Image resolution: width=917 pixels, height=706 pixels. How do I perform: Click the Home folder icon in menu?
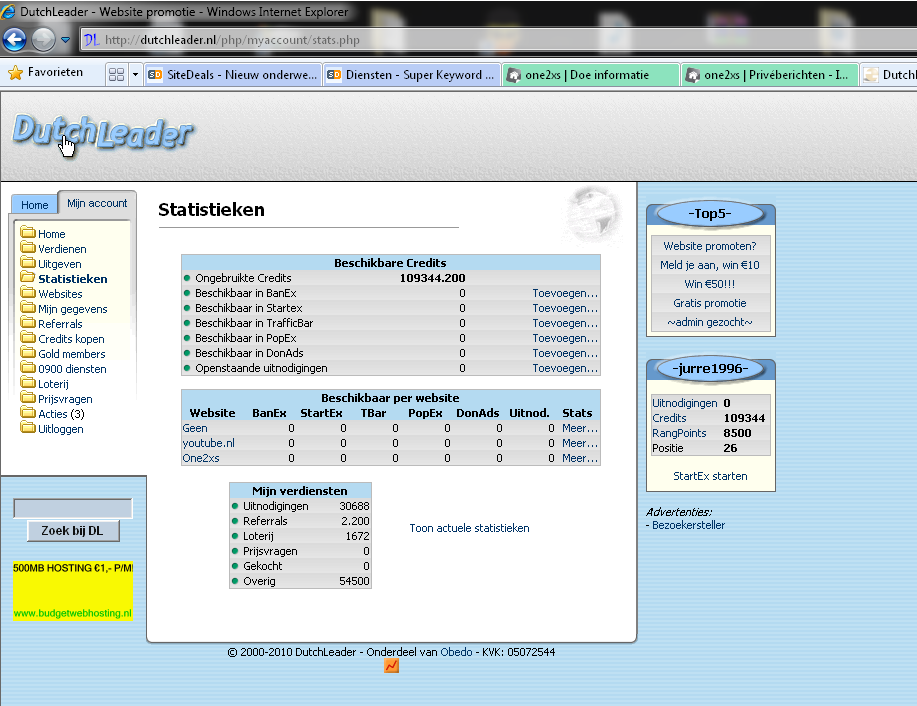27,232
